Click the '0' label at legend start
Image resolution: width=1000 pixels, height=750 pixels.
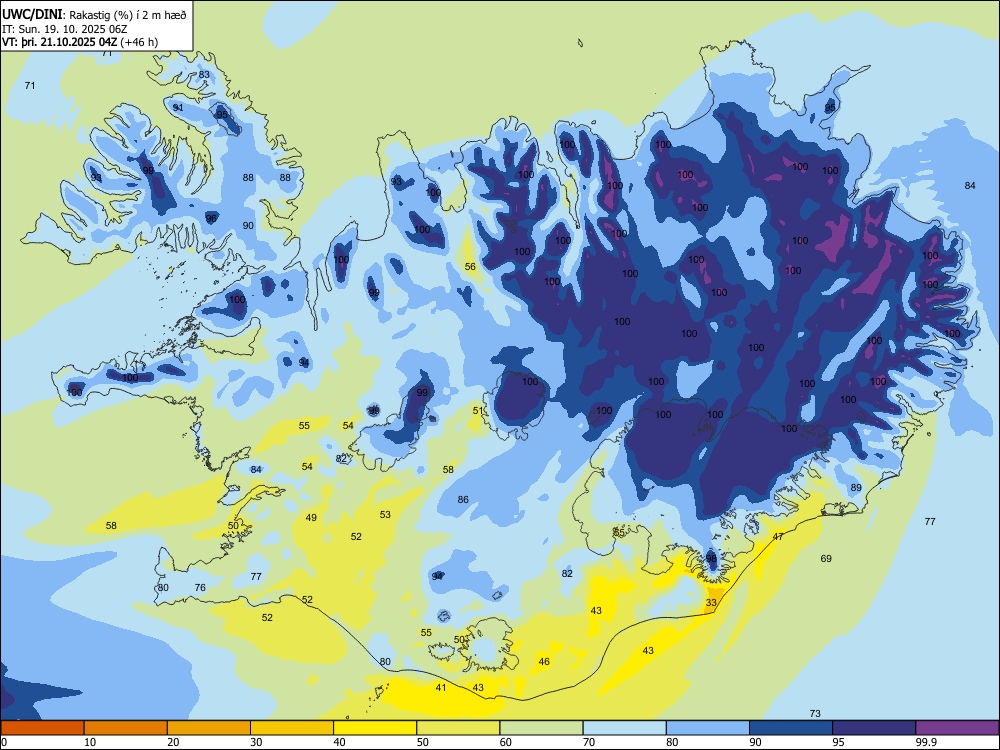tap(4, 742)
